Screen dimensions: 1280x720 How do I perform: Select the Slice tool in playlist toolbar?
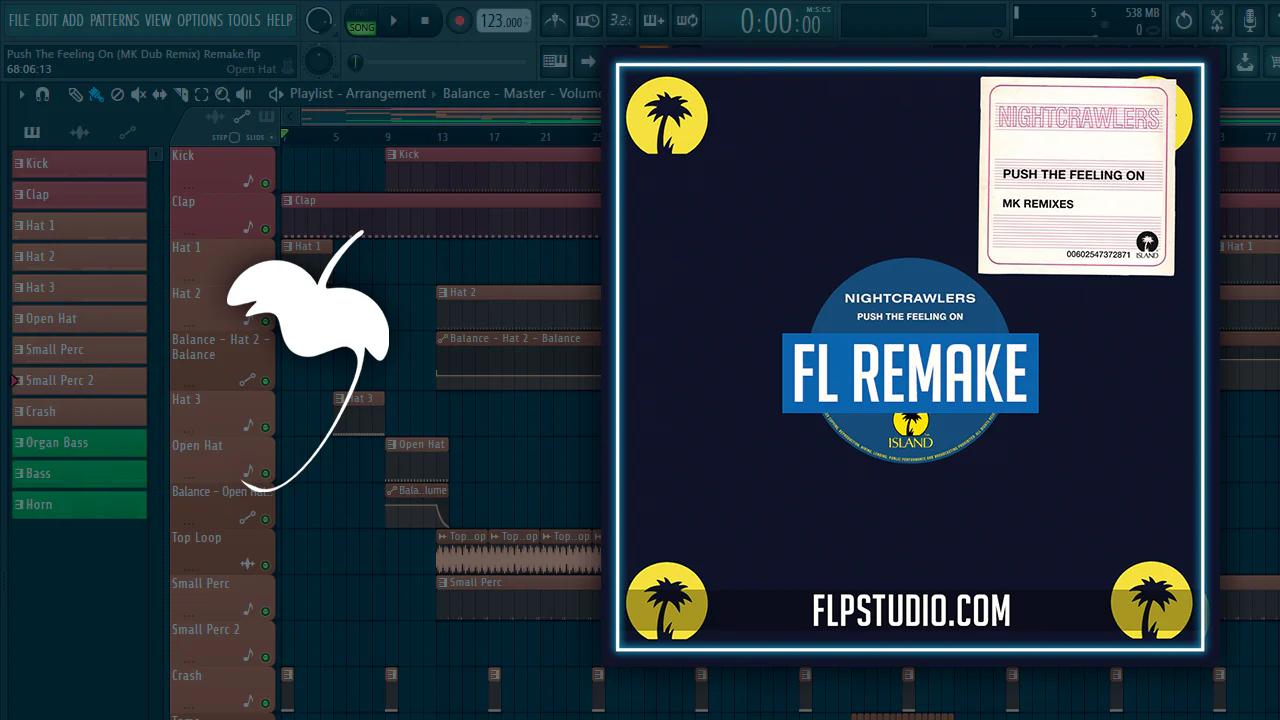(x=181, y=94)
